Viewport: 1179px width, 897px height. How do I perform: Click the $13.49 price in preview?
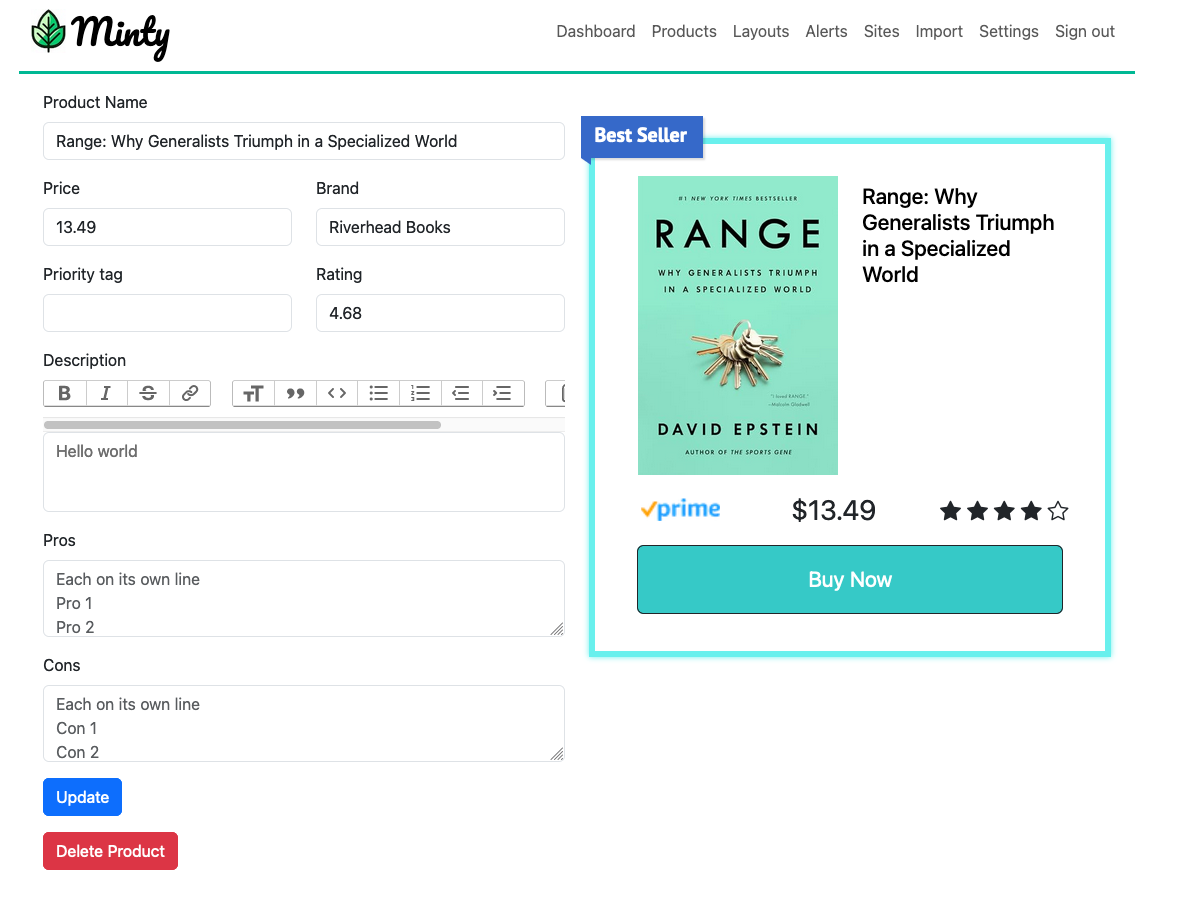833,511
